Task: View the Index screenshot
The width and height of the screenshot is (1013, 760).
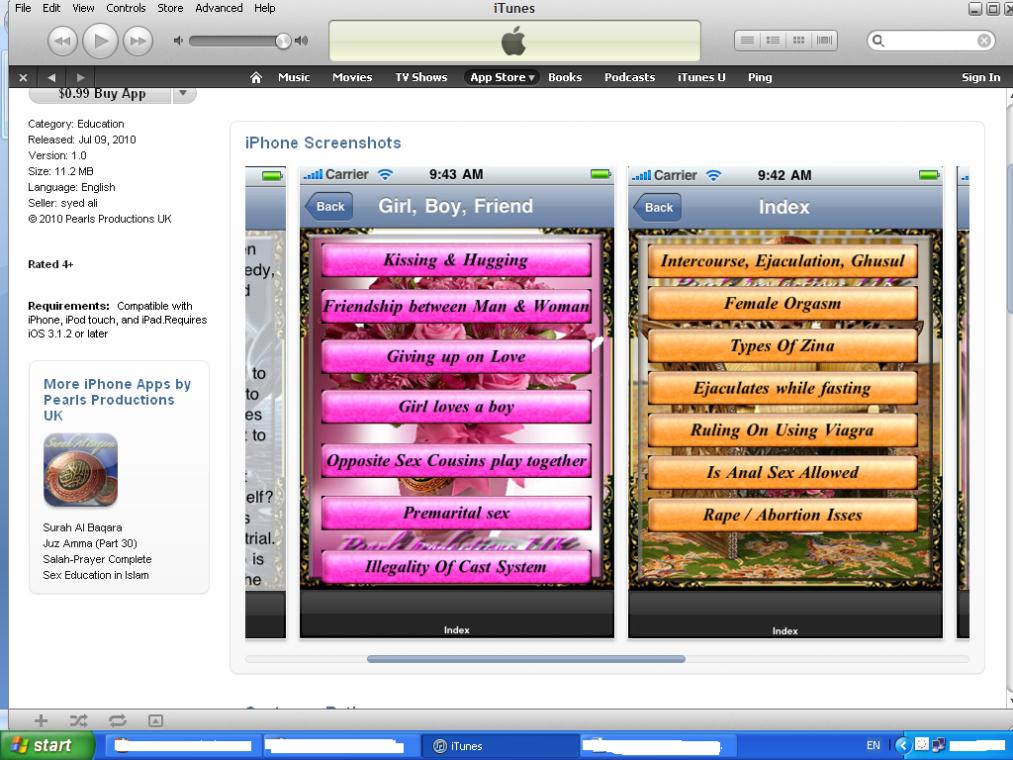Action: coord(785,402)
